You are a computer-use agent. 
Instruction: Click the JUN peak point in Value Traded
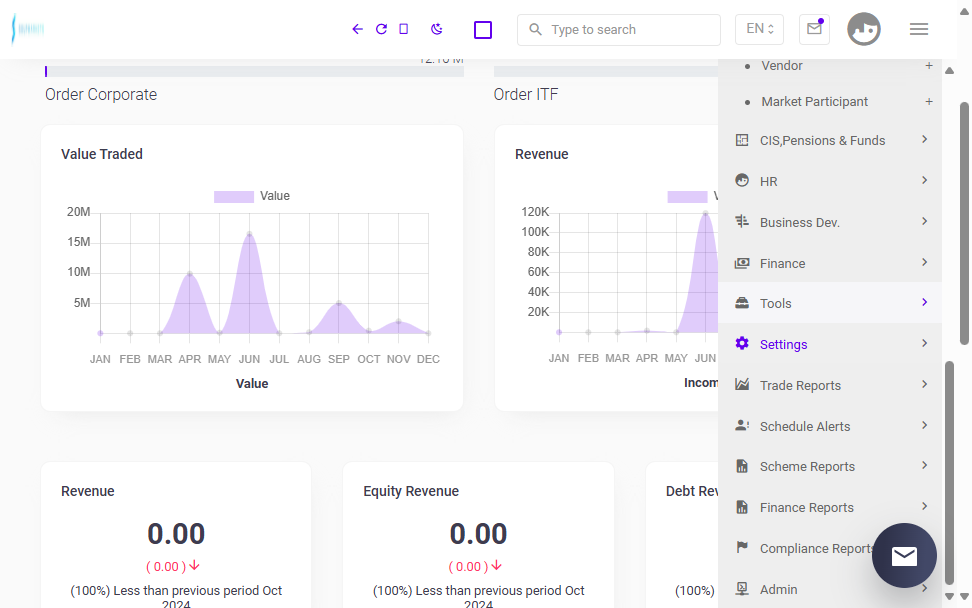point(249,234)
